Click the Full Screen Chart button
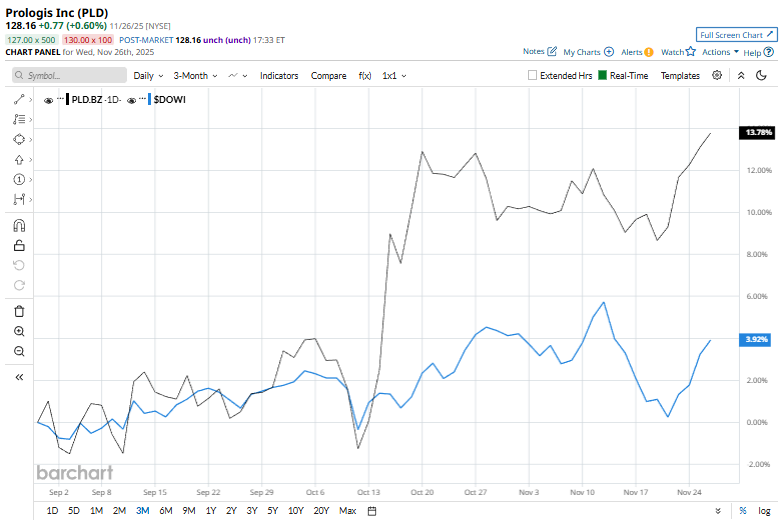Viewport: 782px width, 522px height. tap(736, 35)
